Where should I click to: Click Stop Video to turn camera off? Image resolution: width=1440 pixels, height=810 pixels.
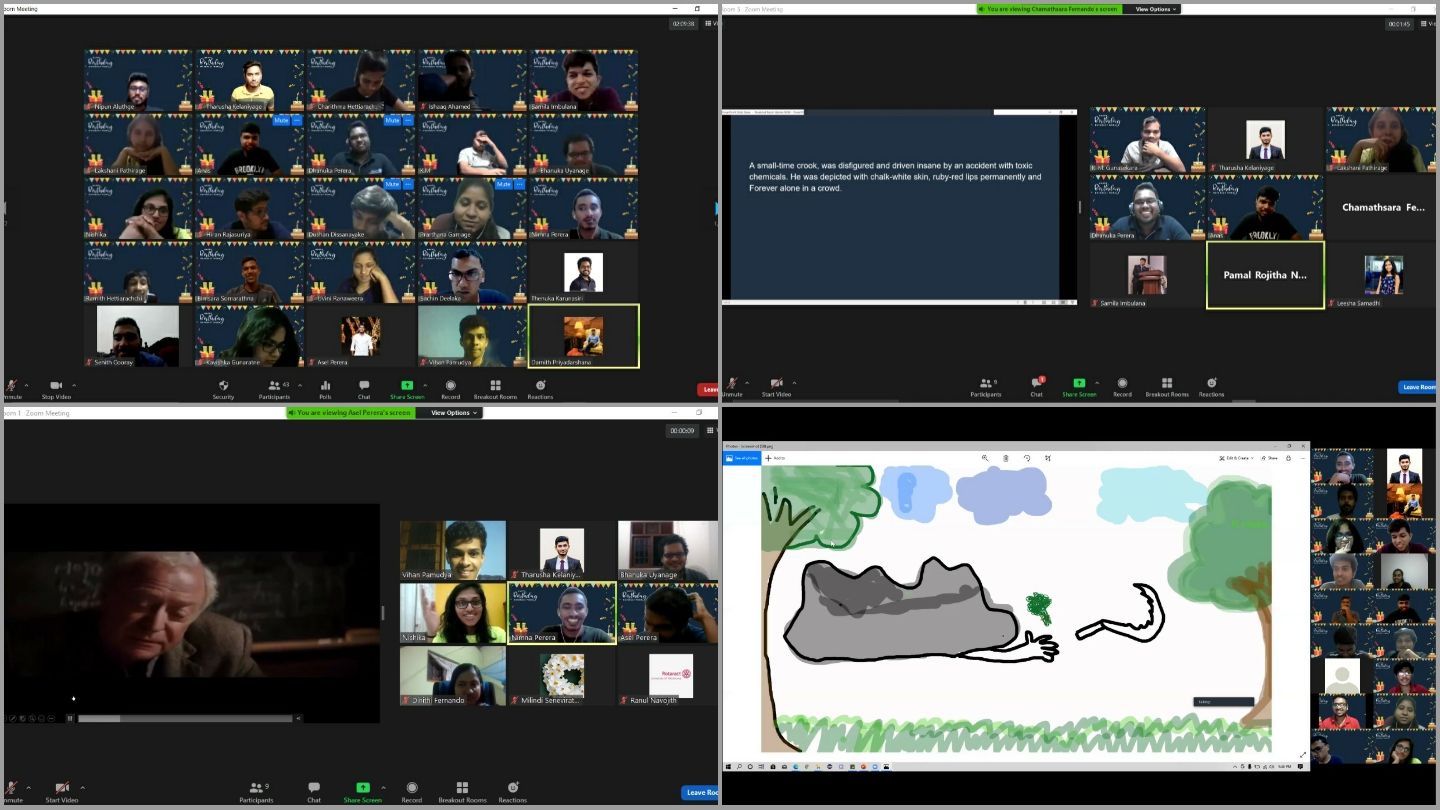point(56,387)
